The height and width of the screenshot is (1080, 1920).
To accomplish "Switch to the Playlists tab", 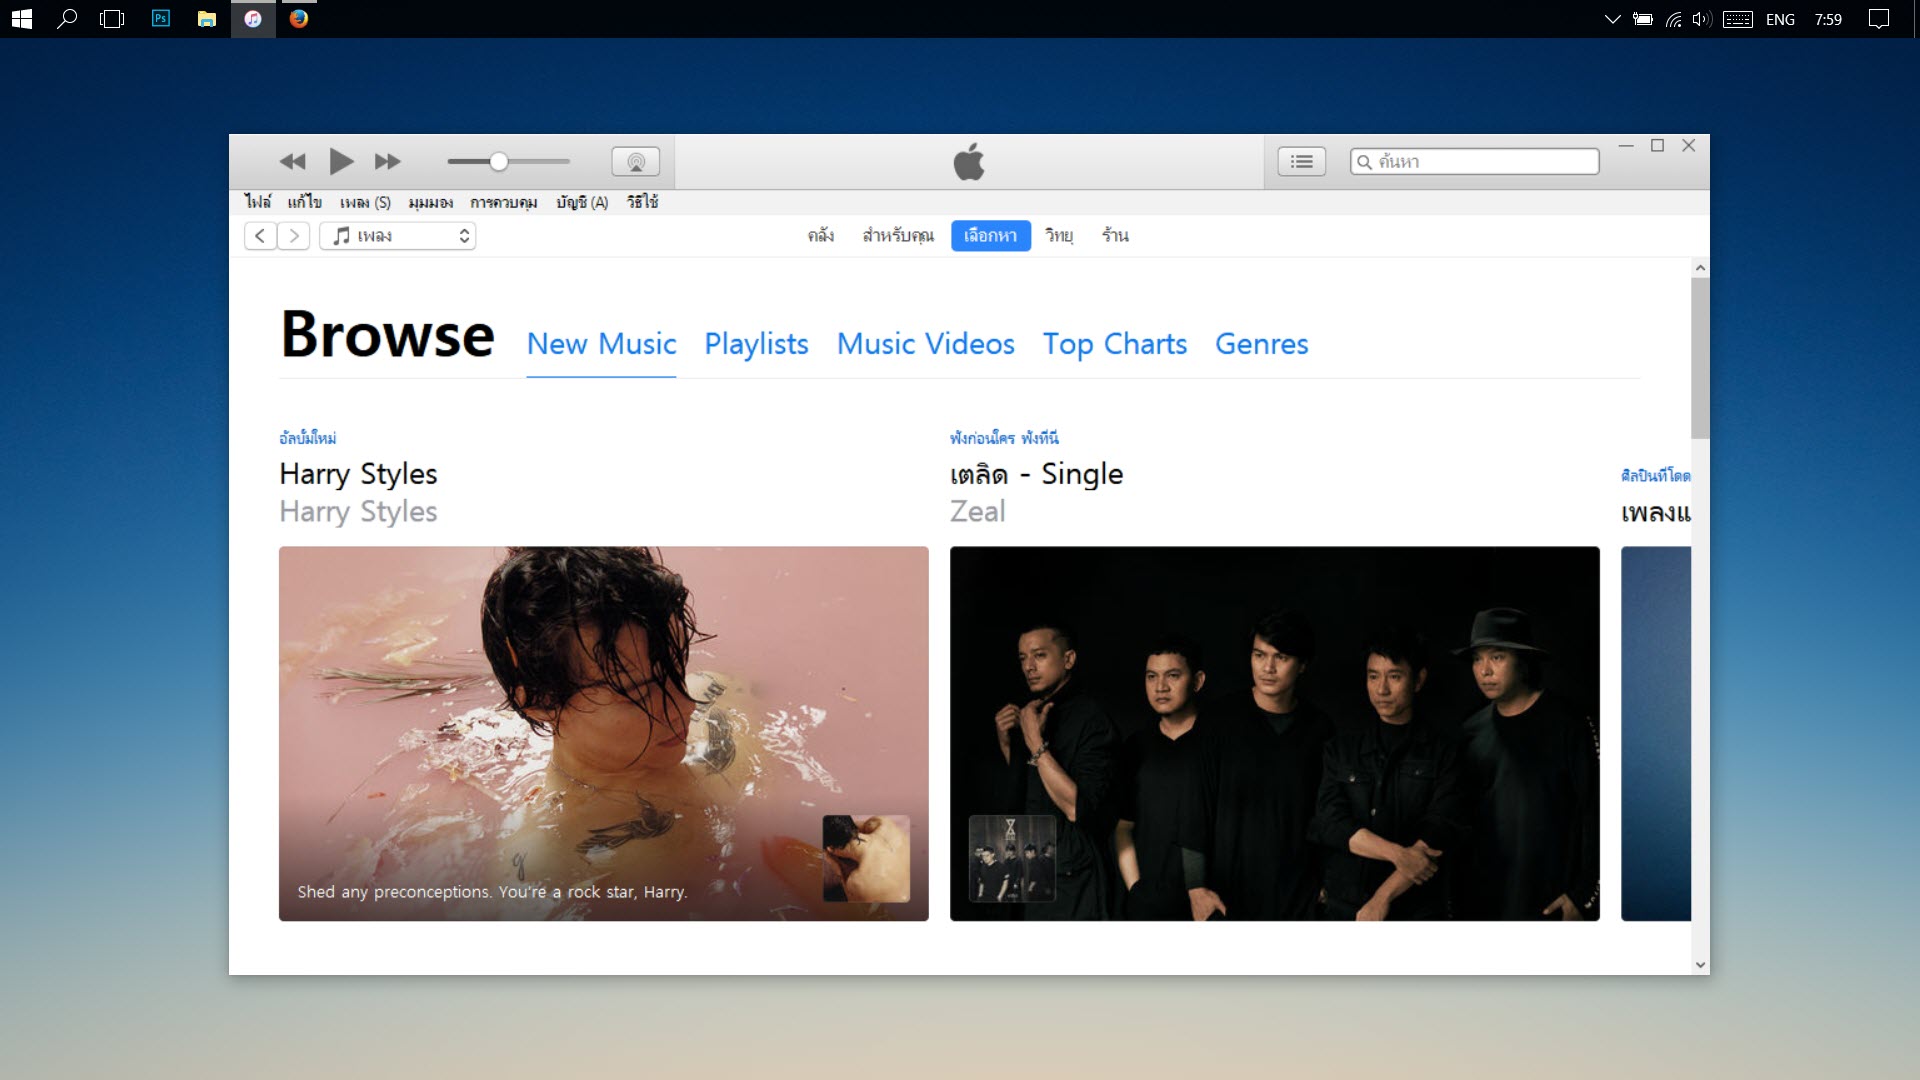I will pyautogui.click(x=756, y=344).
